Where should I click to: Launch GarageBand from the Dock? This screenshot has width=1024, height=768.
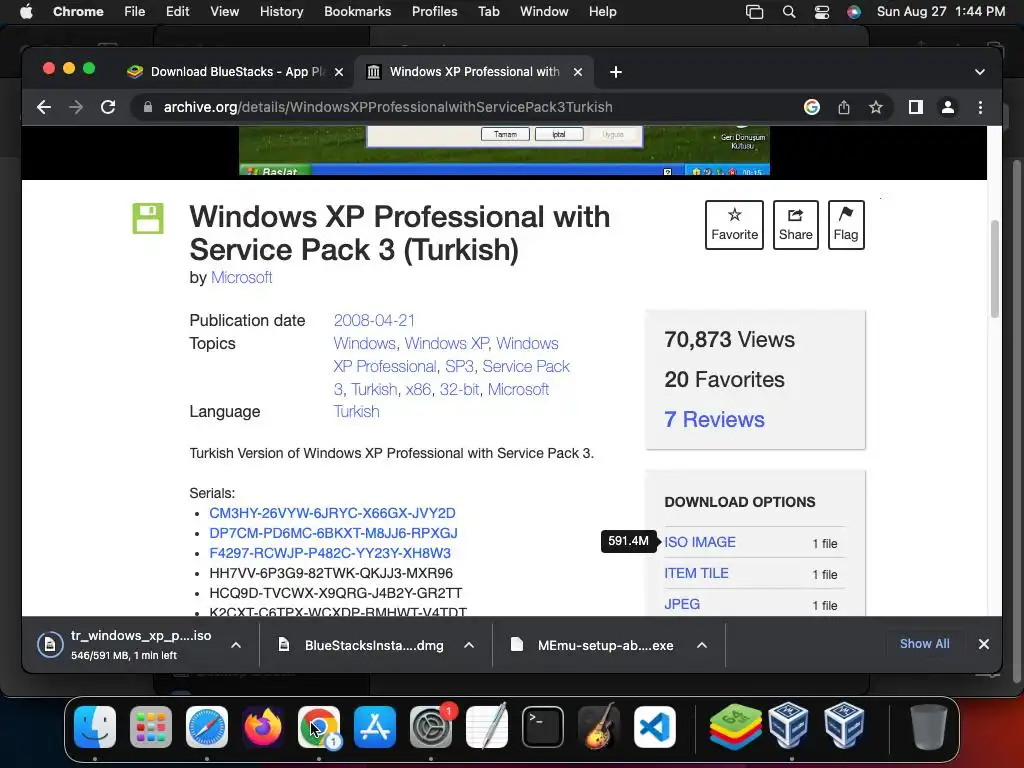(599, 727)
